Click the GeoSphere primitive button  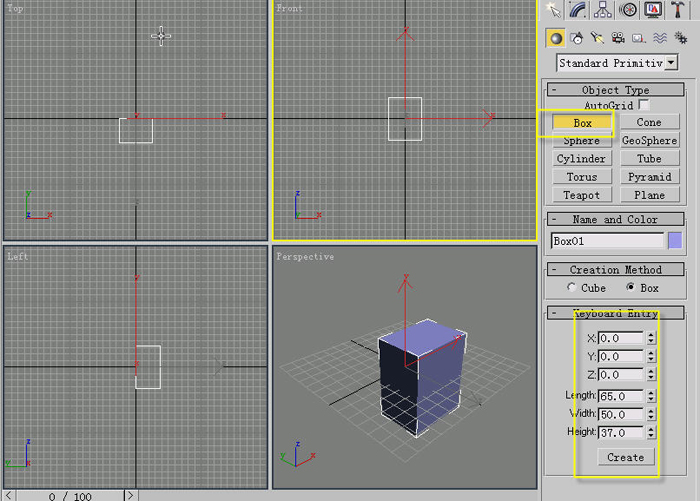pyautogui.click(x=650, y=140)
